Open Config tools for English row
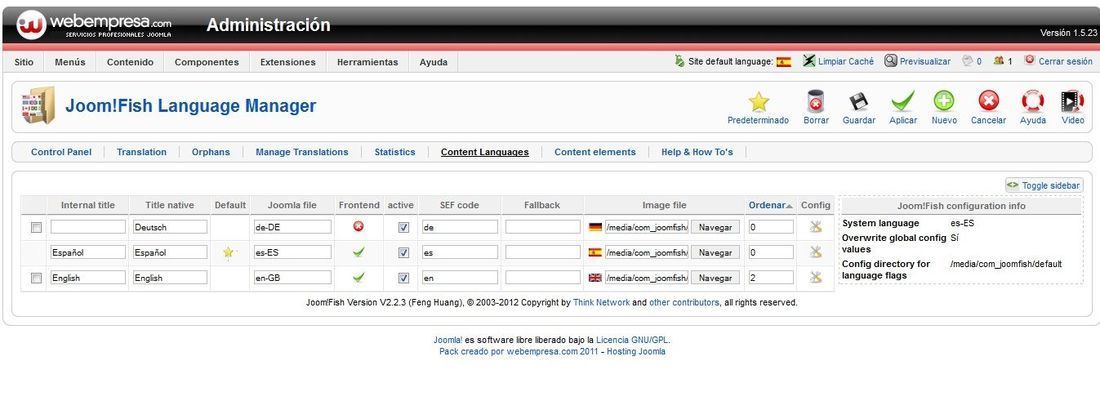 [x=815, y=277]
